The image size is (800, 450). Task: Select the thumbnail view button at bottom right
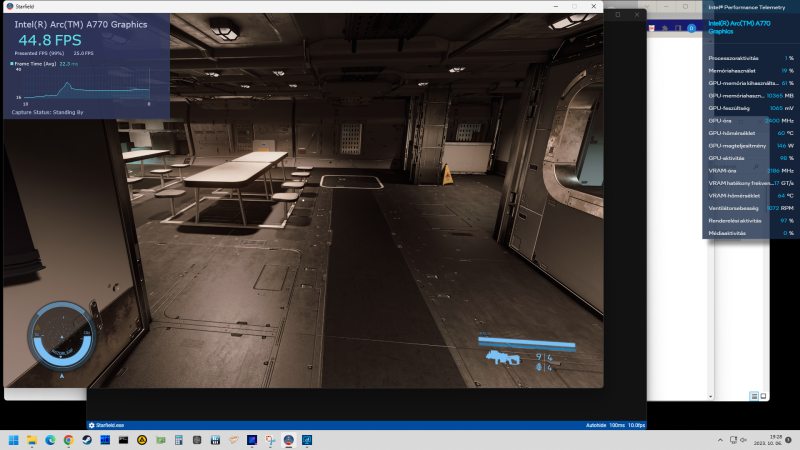pos(763,396)
